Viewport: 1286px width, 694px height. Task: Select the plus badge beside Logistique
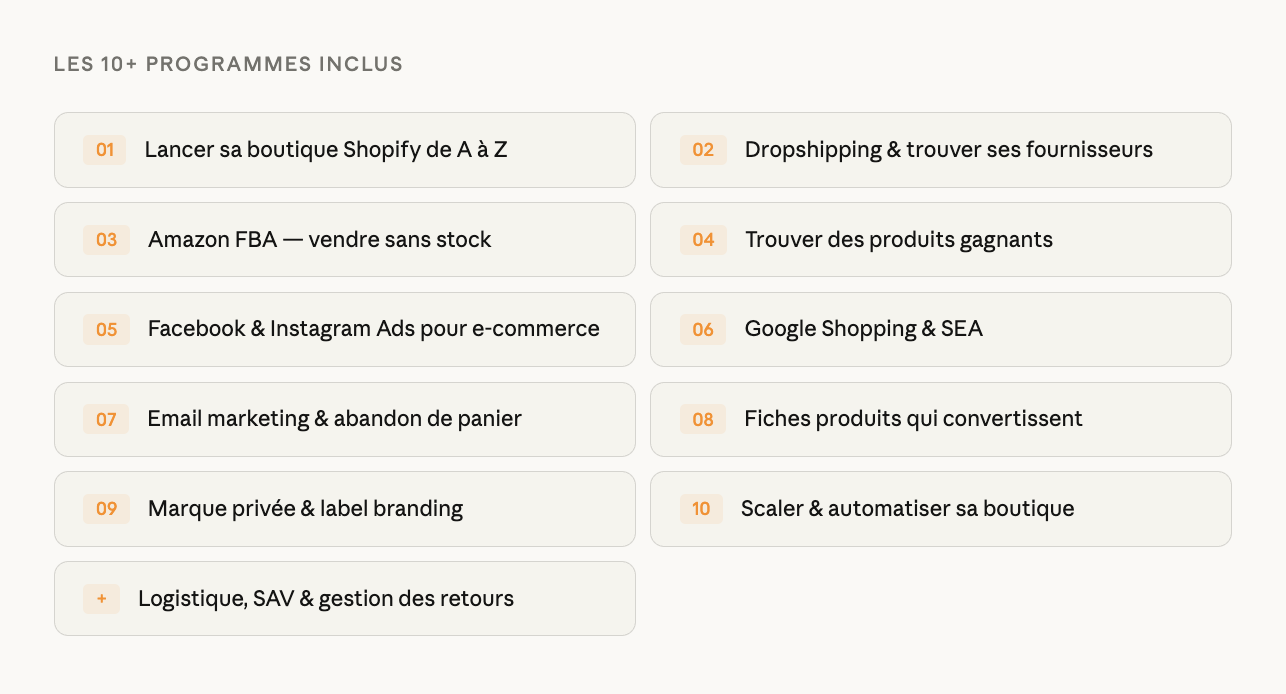[x=101, y=599]
